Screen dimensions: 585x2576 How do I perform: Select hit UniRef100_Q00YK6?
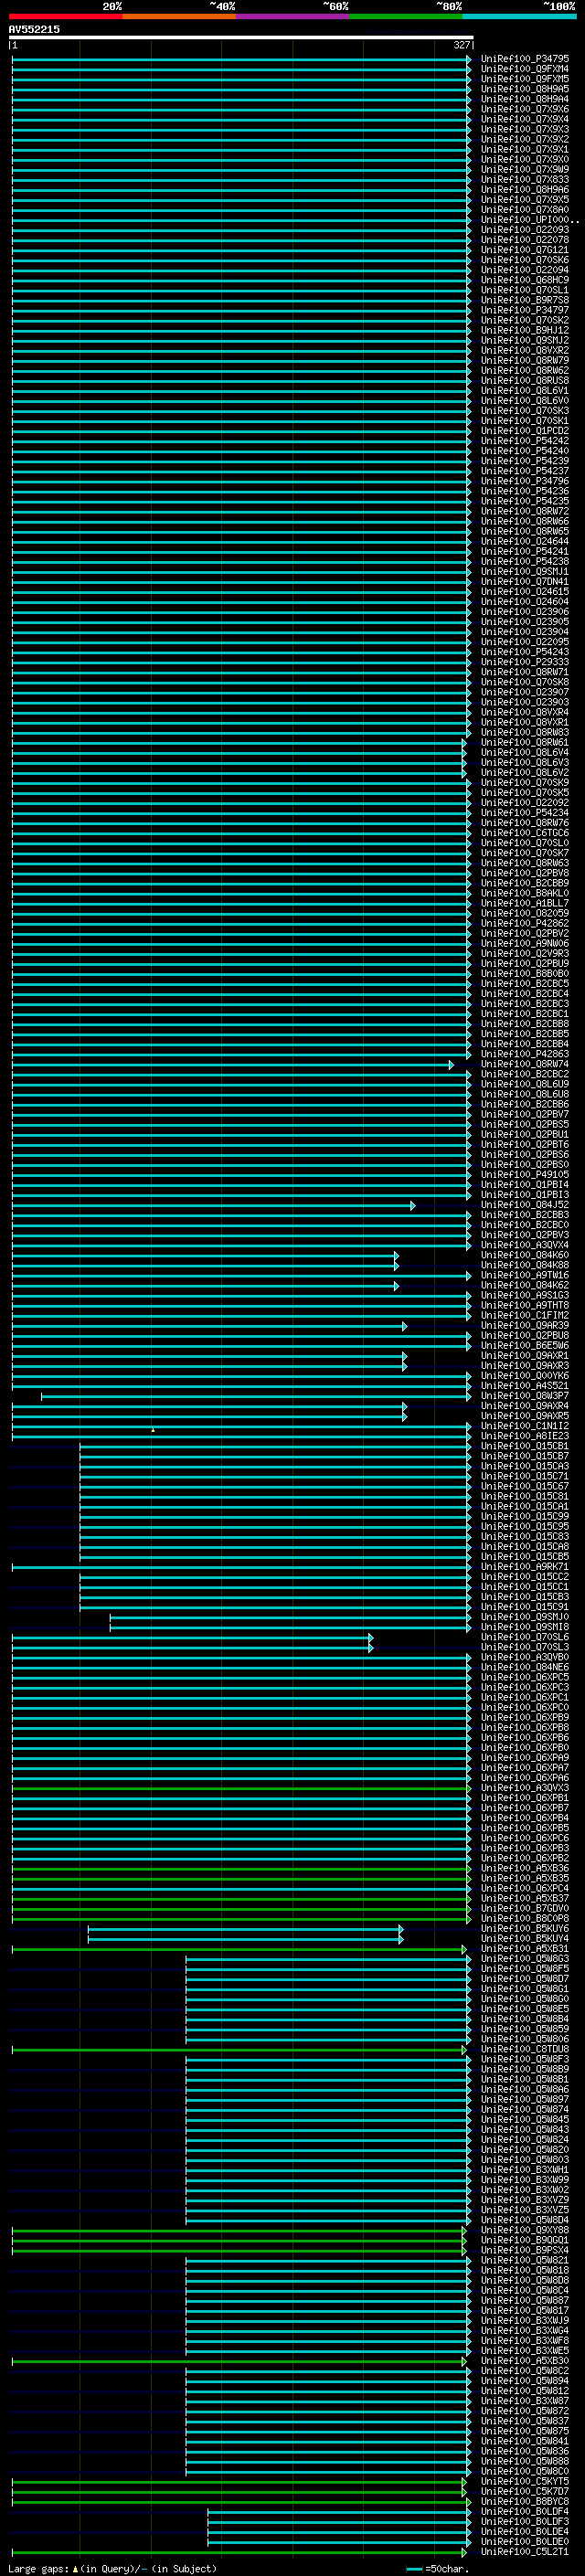(524, 1376)
